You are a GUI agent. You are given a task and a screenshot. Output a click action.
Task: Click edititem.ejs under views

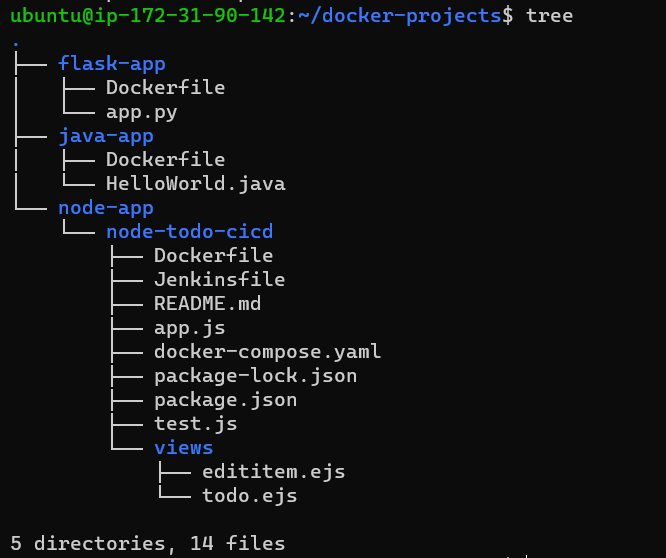(x=274, y=472)
